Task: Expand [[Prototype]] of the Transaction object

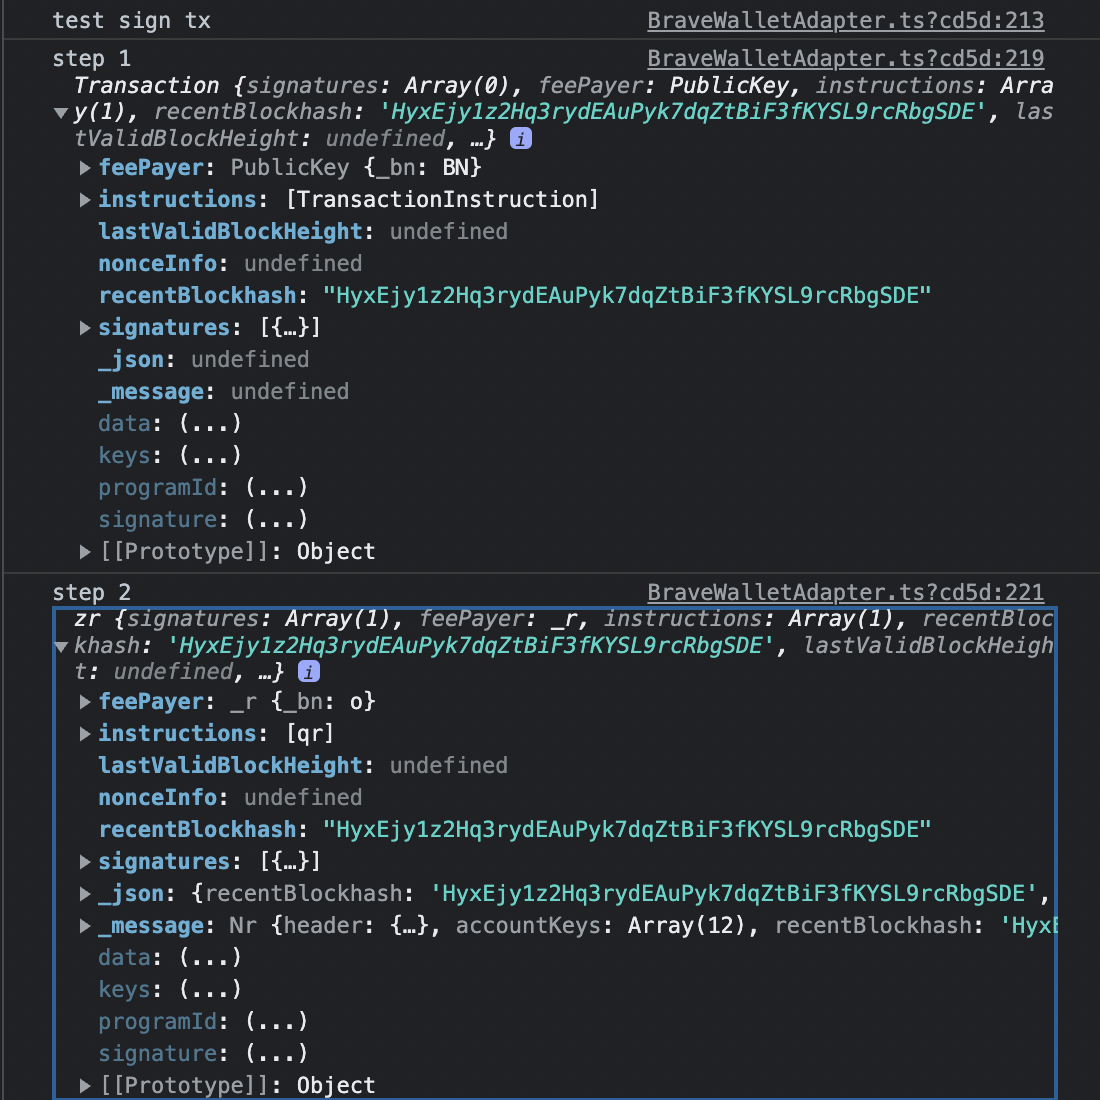Action: click(x=85, y=551)
